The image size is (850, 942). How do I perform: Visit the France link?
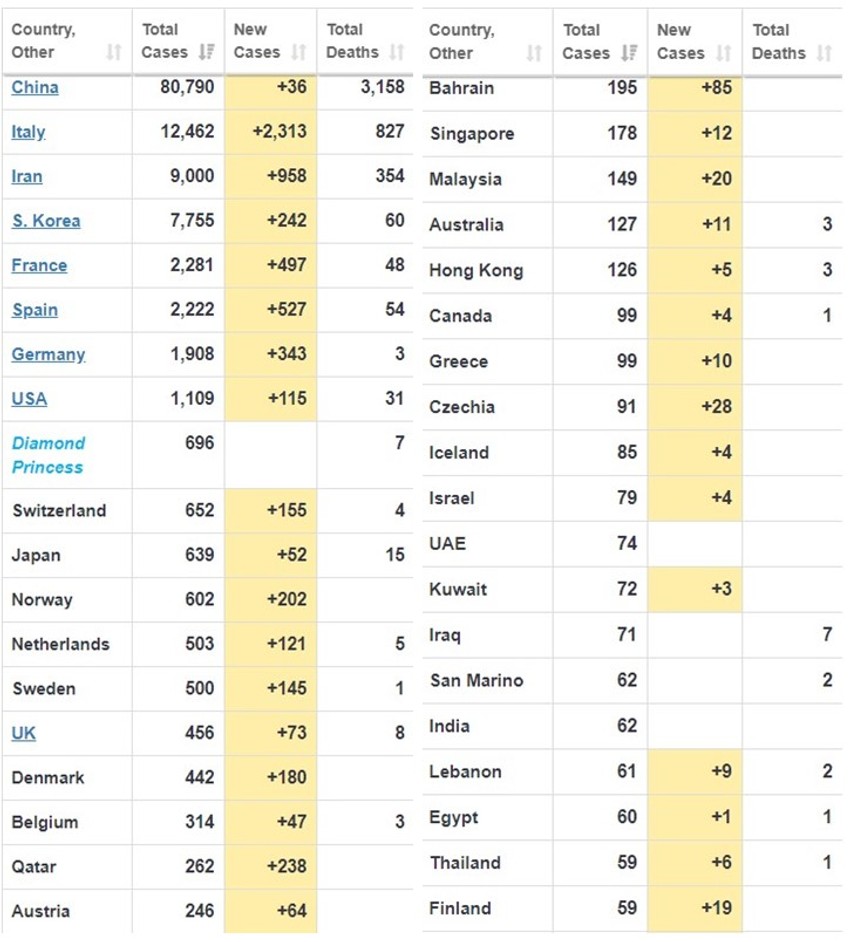pyautogui.click(x=39, y=266)
